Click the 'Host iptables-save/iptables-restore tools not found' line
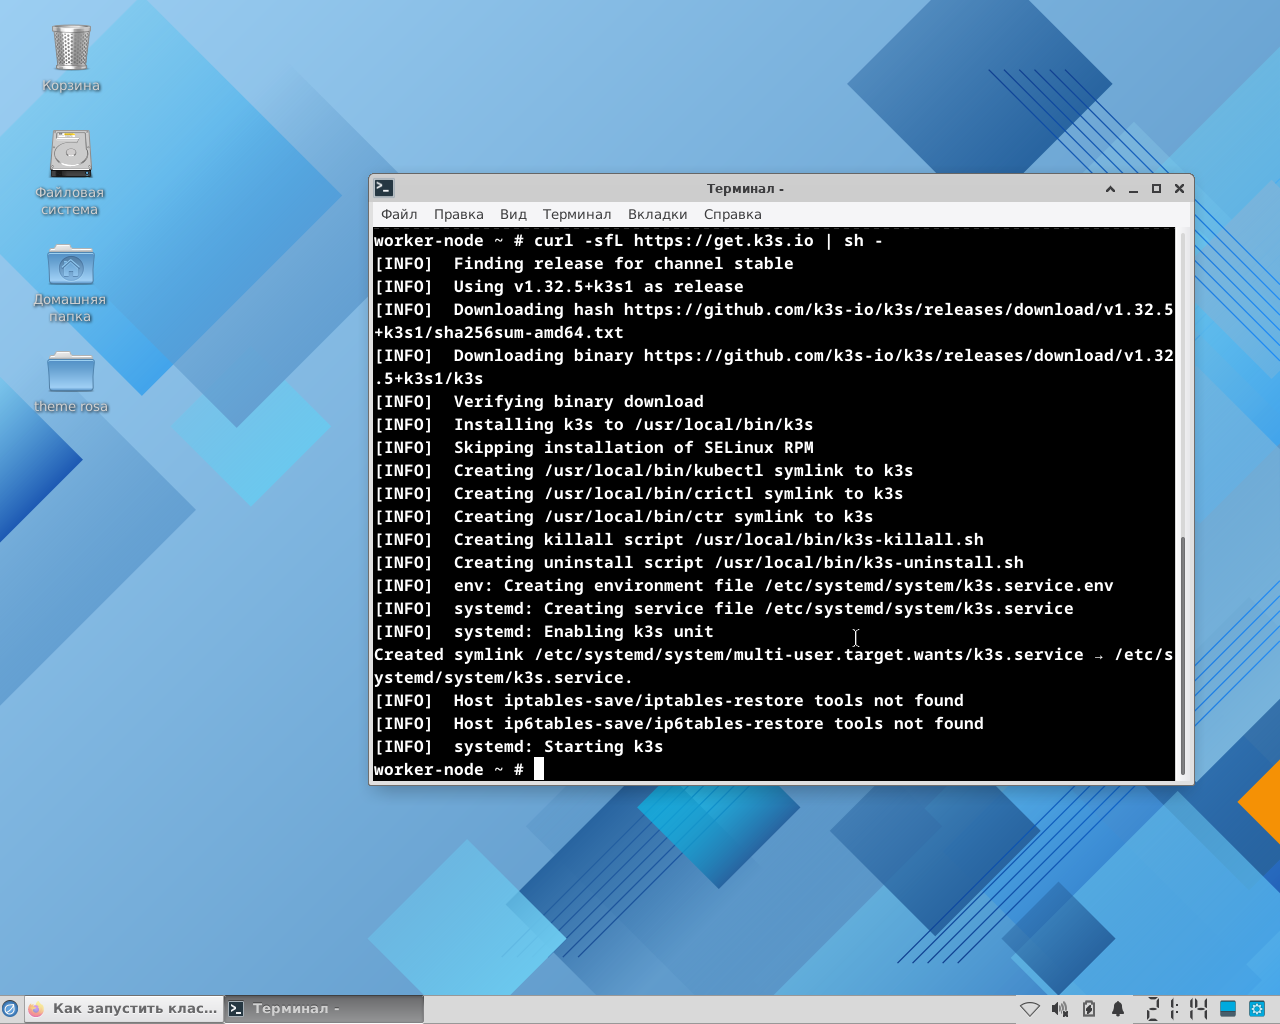Viewport: 1280px width, 1024px height. tap(708, 700)
